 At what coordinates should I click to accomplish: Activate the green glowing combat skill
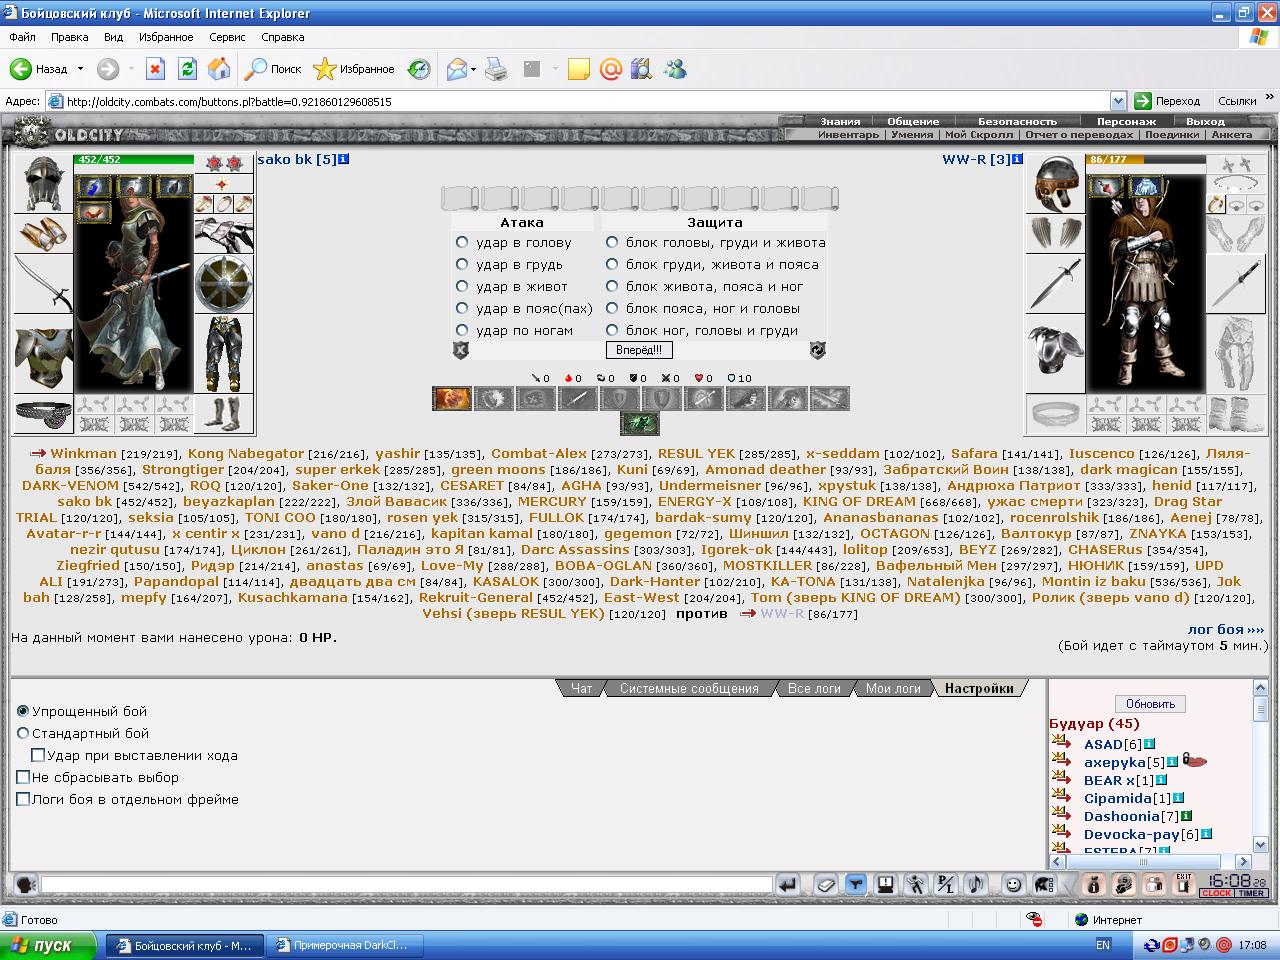pyautogui.click(x=640, y=424)
